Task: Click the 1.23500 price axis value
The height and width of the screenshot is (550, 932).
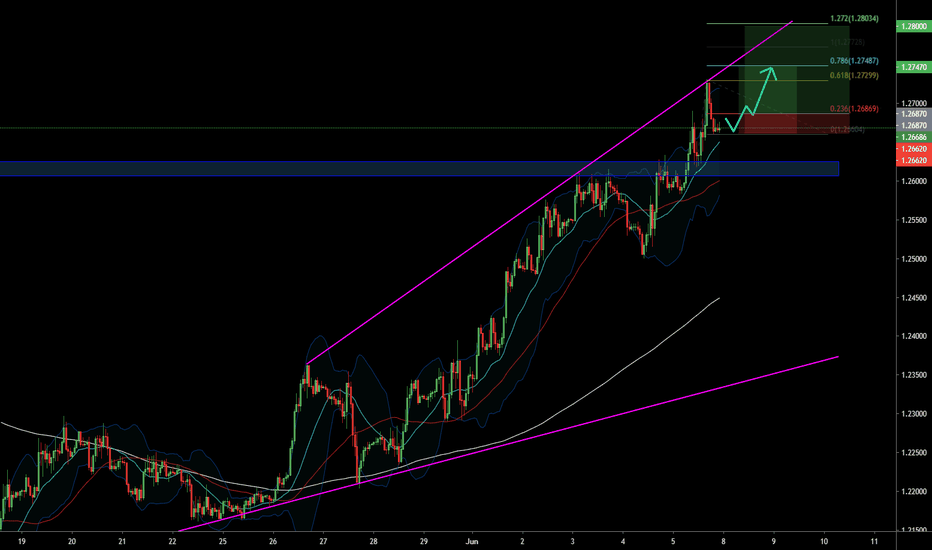Action: [x=914, y=375]
